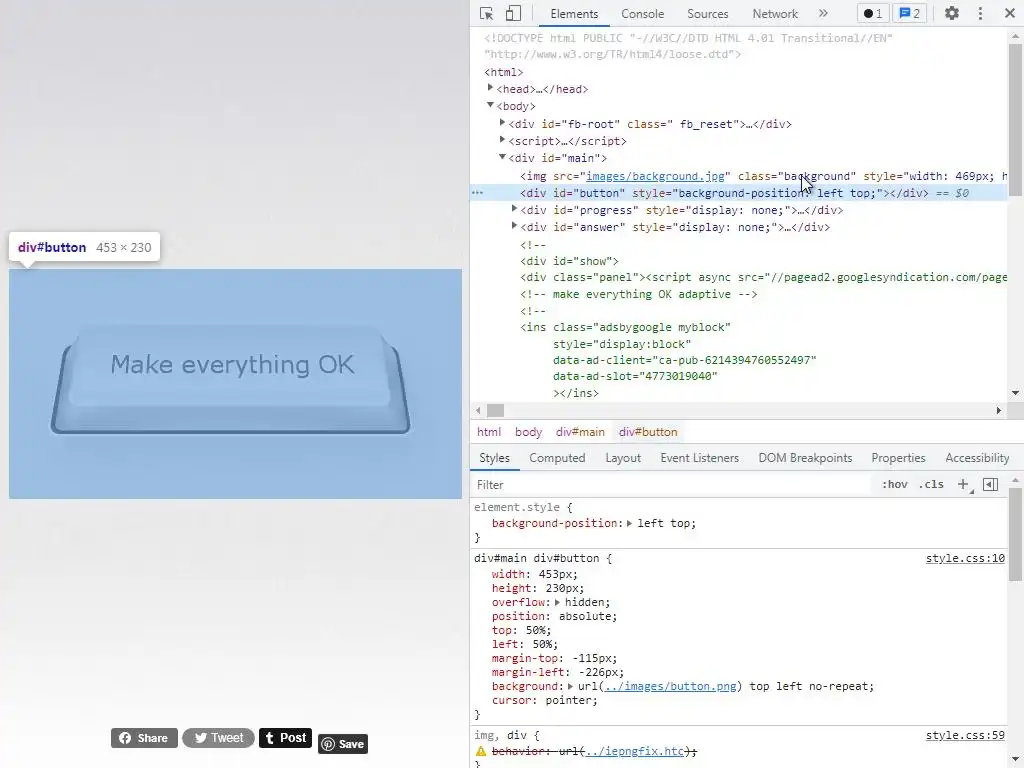Toggle the :hov element state button
This screenshot has height=768, width=1024.
point(895,485)
